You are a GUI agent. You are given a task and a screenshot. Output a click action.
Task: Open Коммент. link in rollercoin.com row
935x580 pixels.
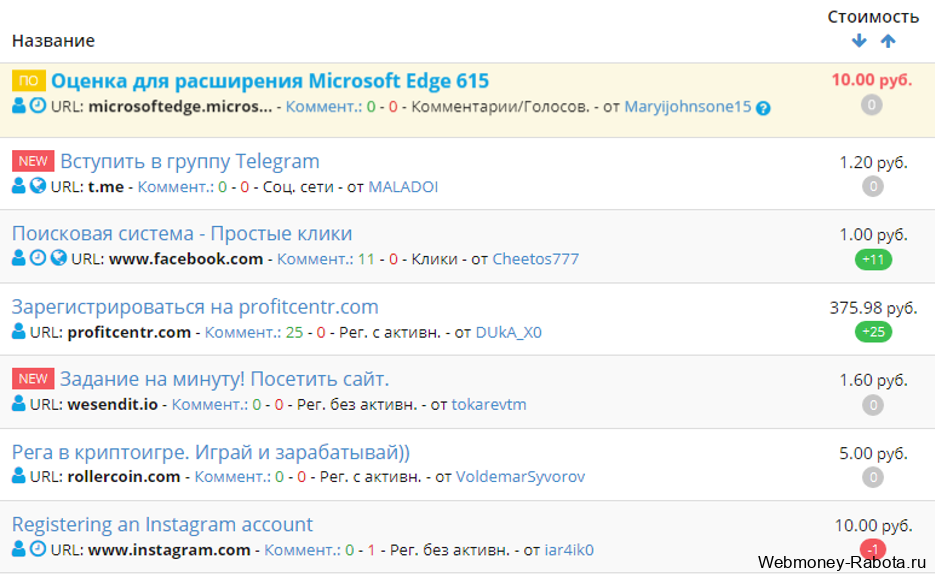pyautogui.click(x=233, y=476)
